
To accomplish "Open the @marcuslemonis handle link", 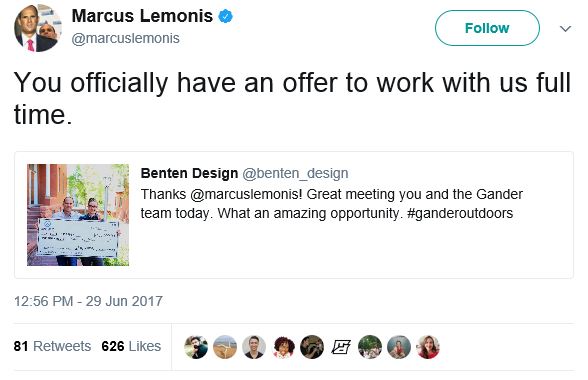I will coord(125,38).
